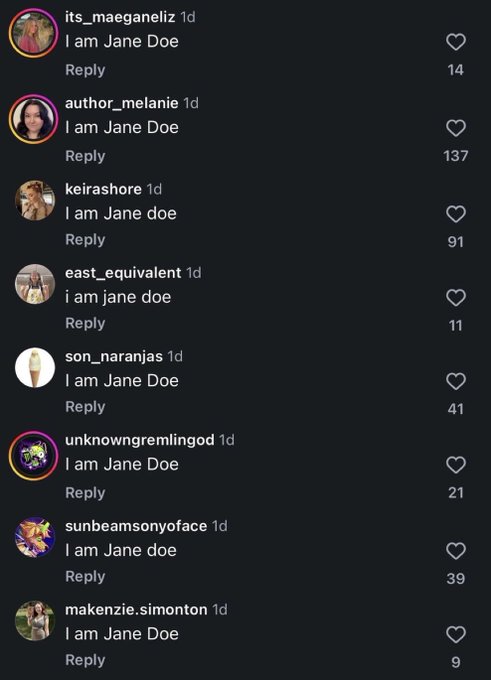Like son_naranjas's comment
The image size is (491, 680).
(455, 381)
